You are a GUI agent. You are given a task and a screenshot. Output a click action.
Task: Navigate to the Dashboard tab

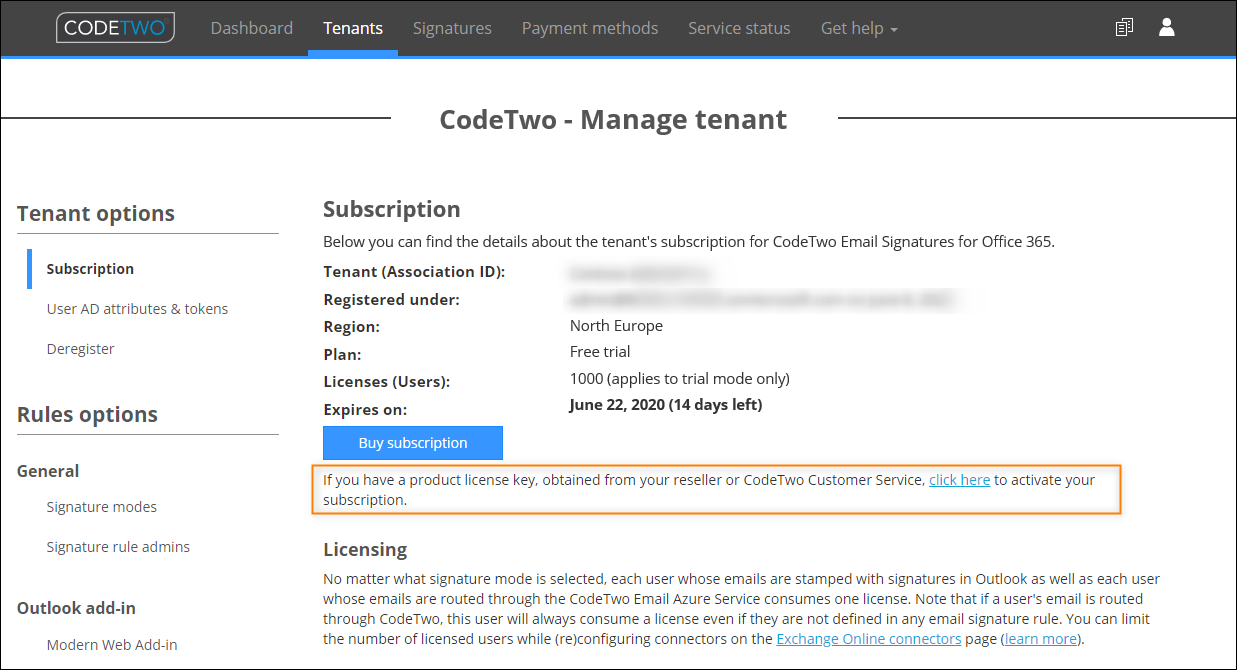tap(251, 28)
